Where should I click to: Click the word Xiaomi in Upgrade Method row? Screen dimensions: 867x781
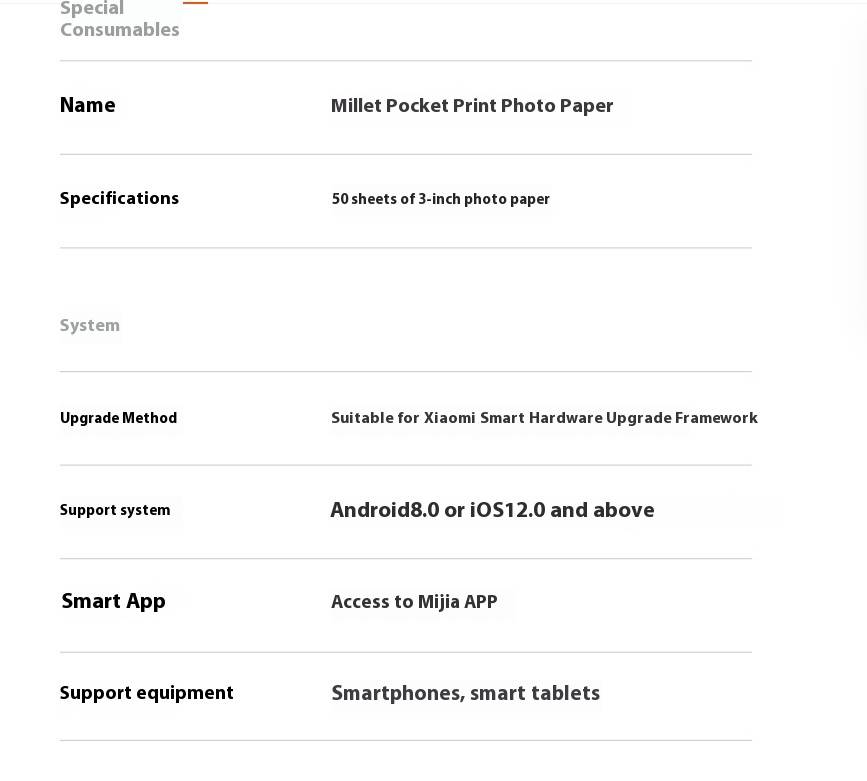pos(449,418)
